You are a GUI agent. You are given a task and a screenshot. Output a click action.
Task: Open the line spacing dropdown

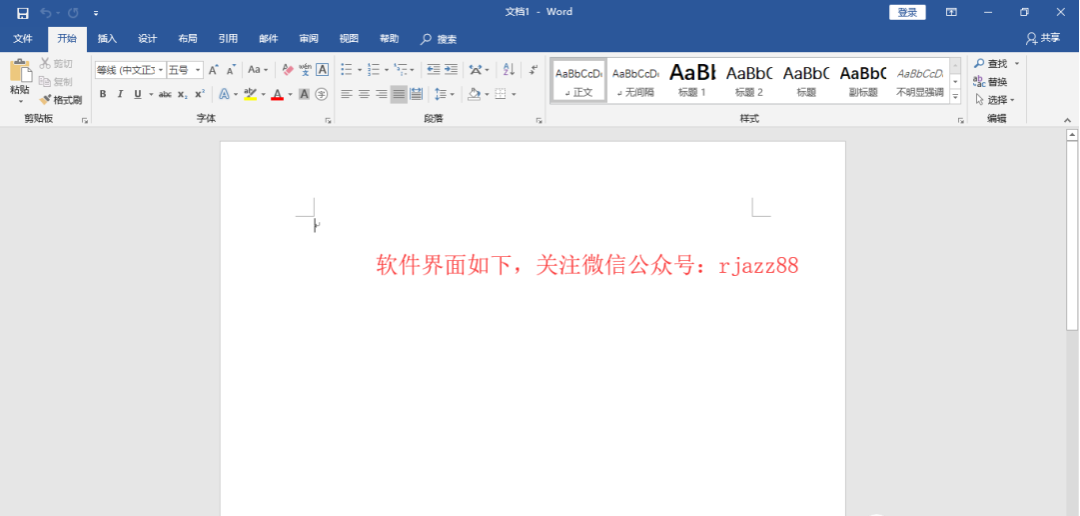pyautogui.click(x=444, y=94)
